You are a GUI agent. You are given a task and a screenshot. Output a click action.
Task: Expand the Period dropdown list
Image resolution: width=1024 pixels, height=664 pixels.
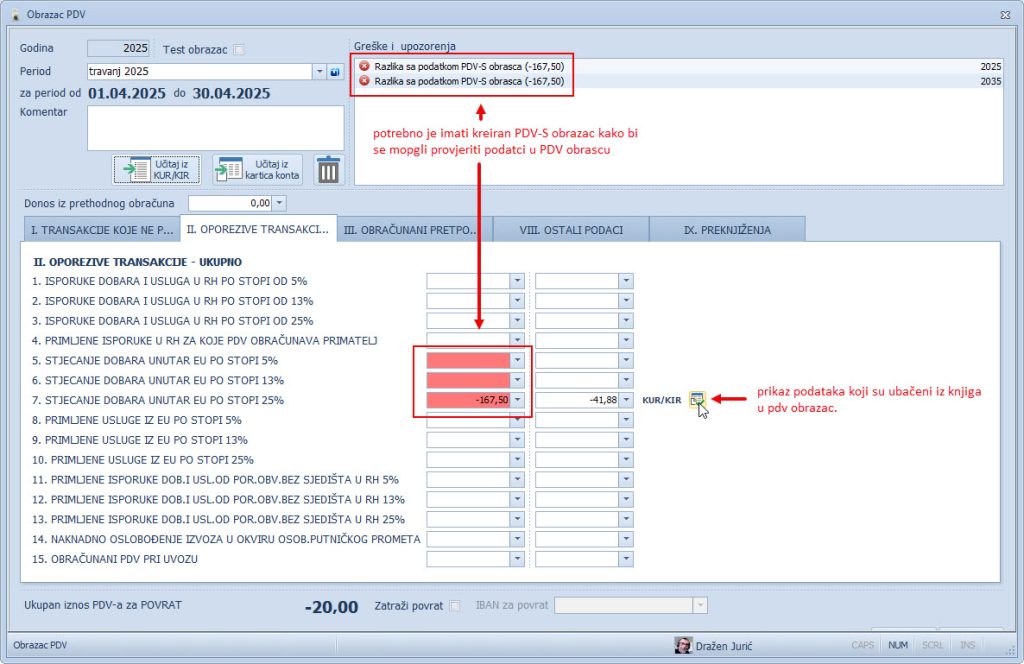click(x=320, y=72)
